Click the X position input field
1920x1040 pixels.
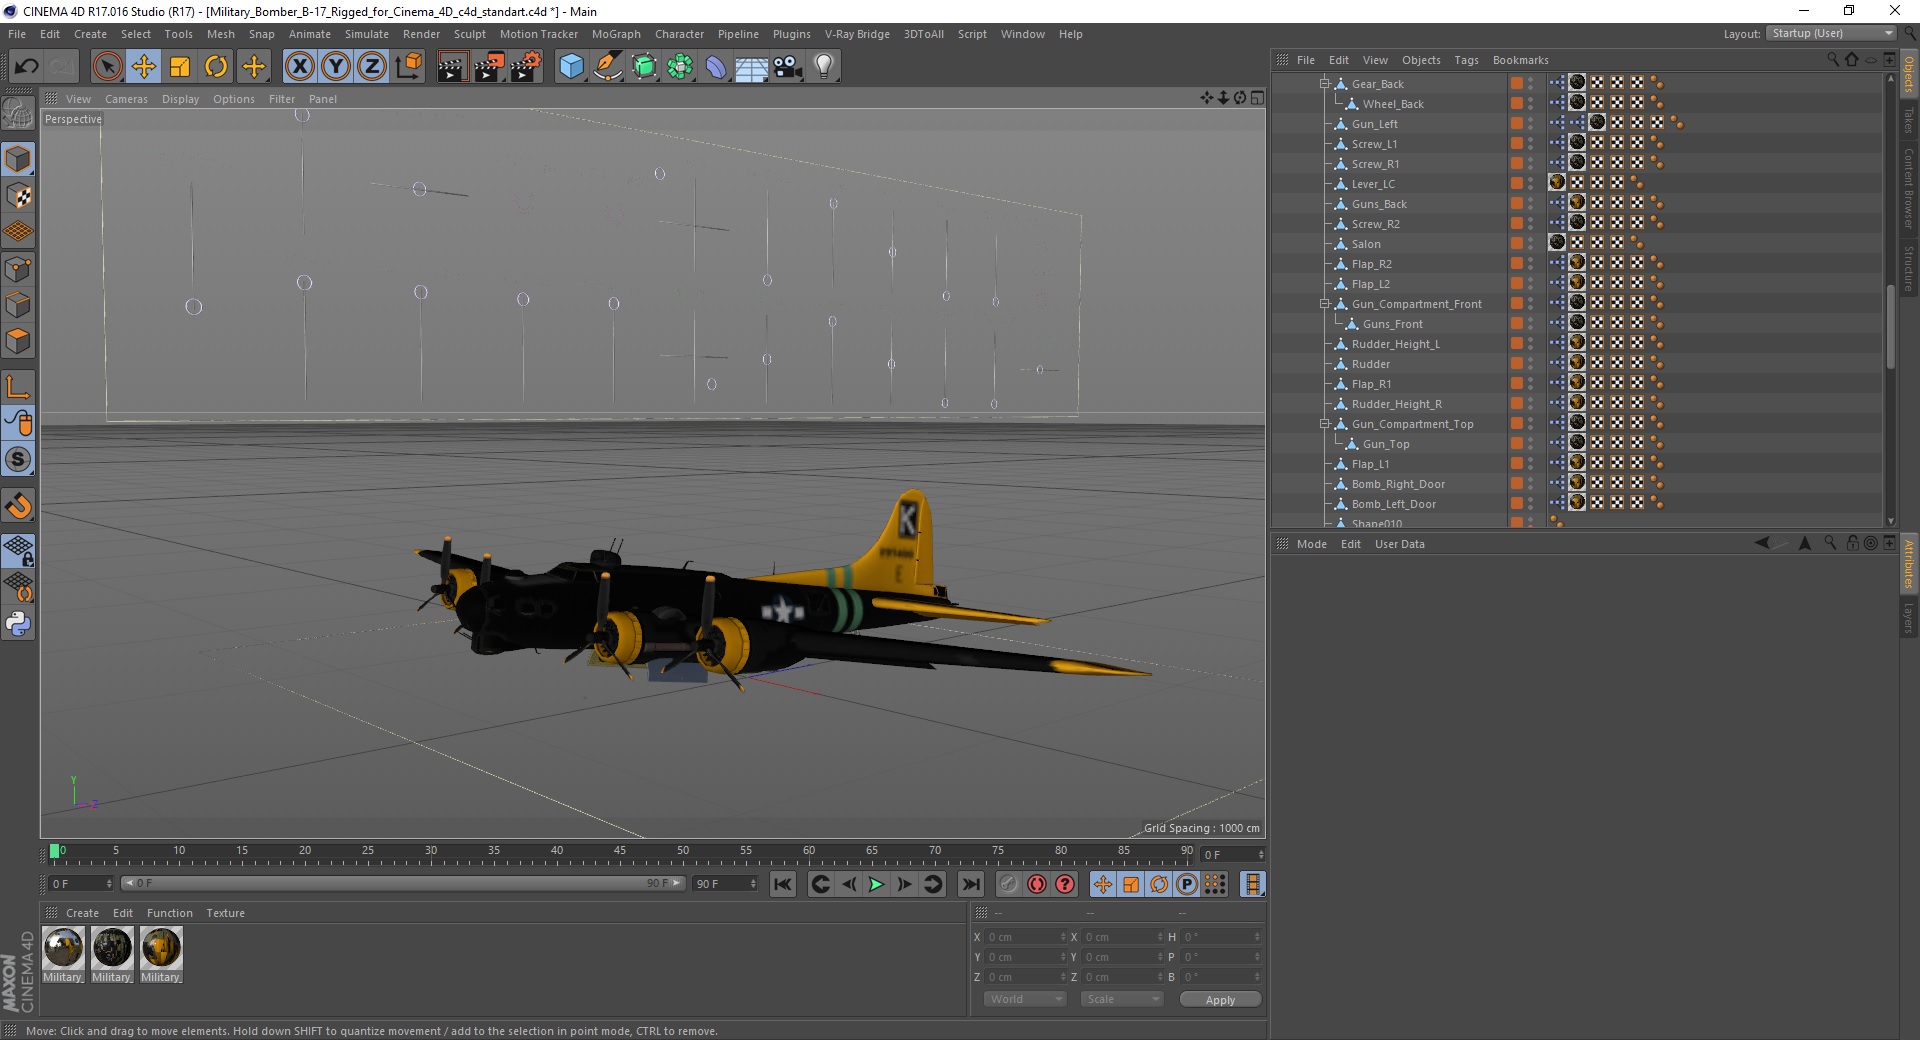point(1027,937)
